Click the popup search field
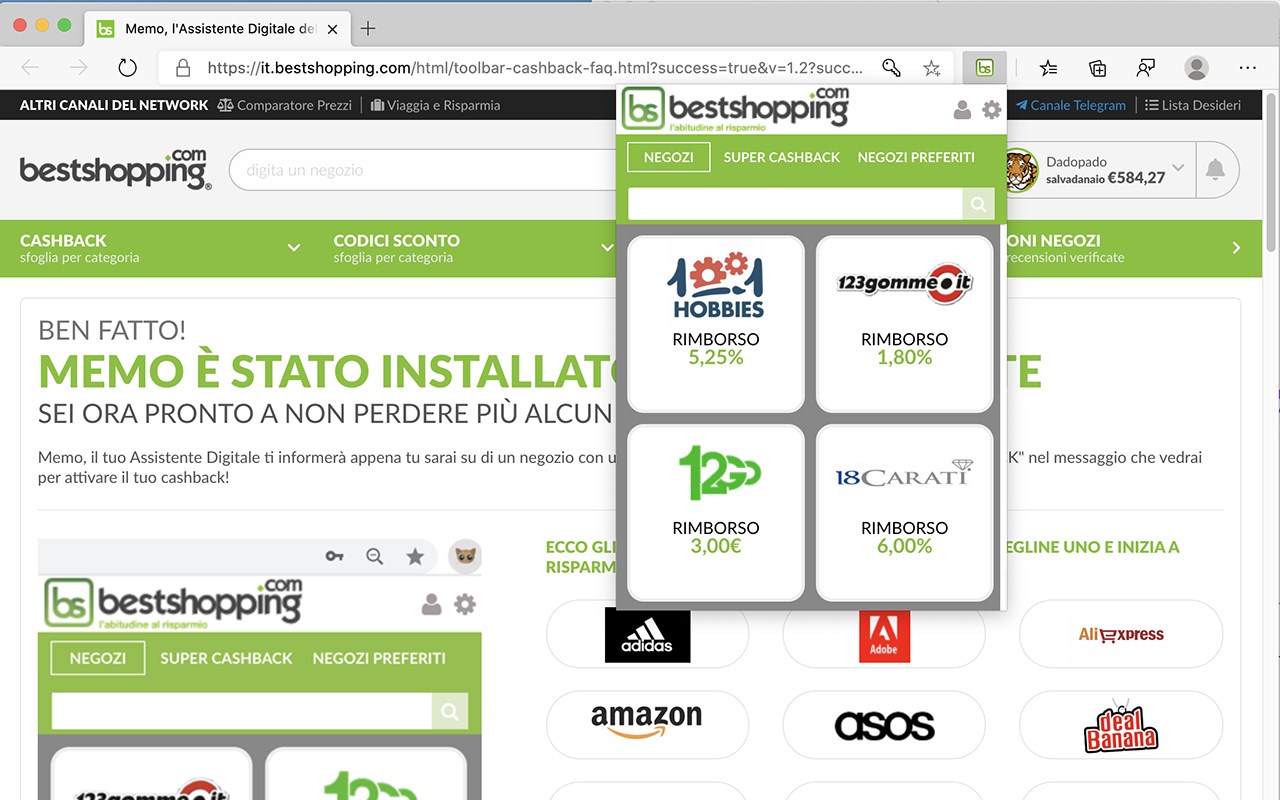 795,204
